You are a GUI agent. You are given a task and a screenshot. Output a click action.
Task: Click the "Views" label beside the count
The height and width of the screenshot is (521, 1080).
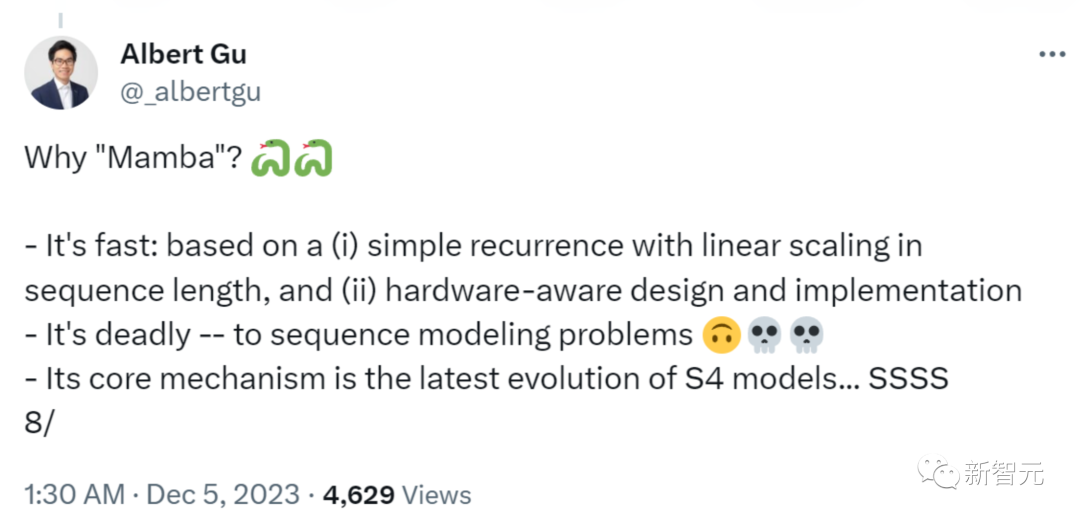click(x=438, y=494)
